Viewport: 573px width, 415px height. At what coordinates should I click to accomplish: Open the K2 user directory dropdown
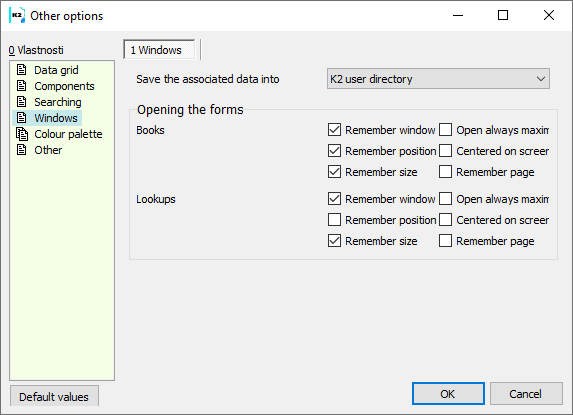(x=438, y=79)
